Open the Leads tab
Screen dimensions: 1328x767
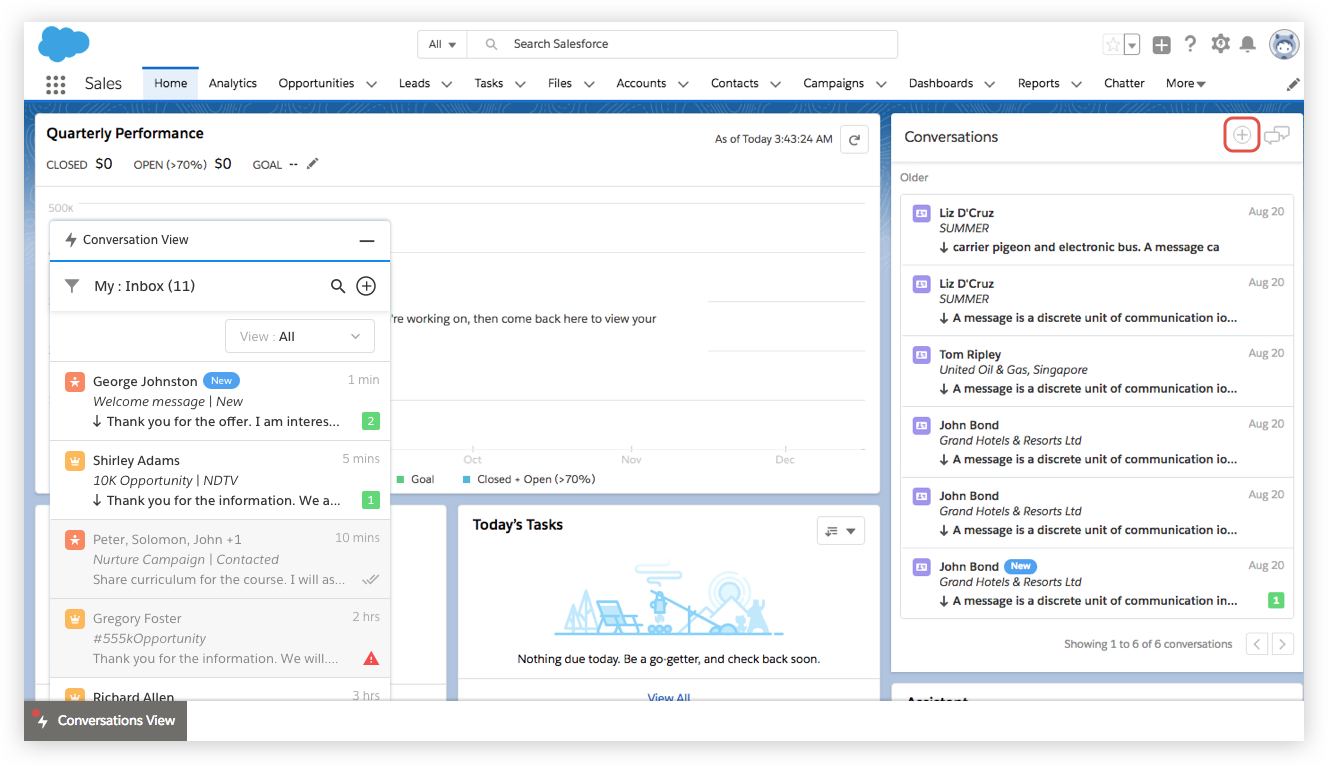click(x=414, y=84)
